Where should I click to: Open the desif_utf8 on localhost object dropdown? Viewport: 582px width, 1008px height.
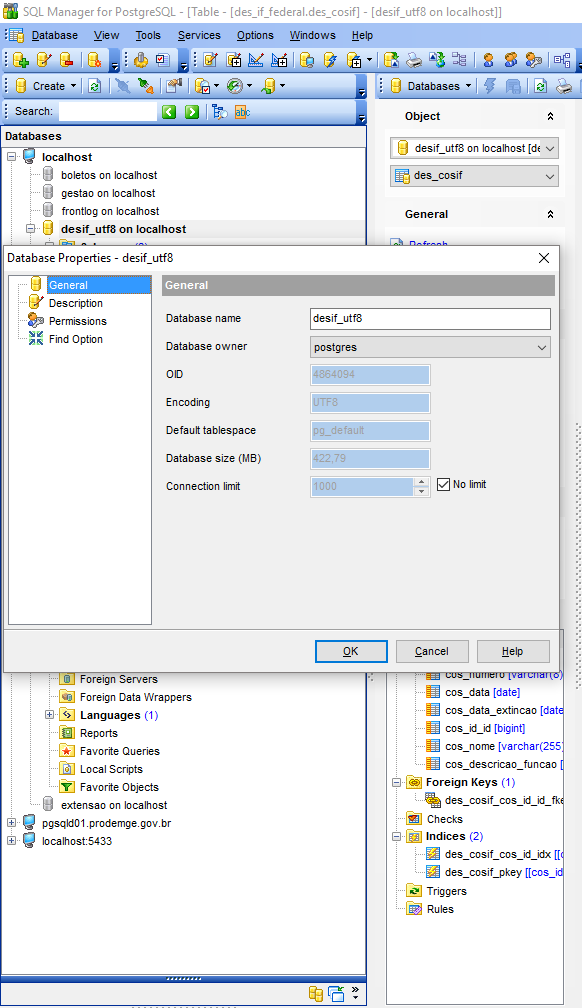pyautogui.click(x=550, y=148)
